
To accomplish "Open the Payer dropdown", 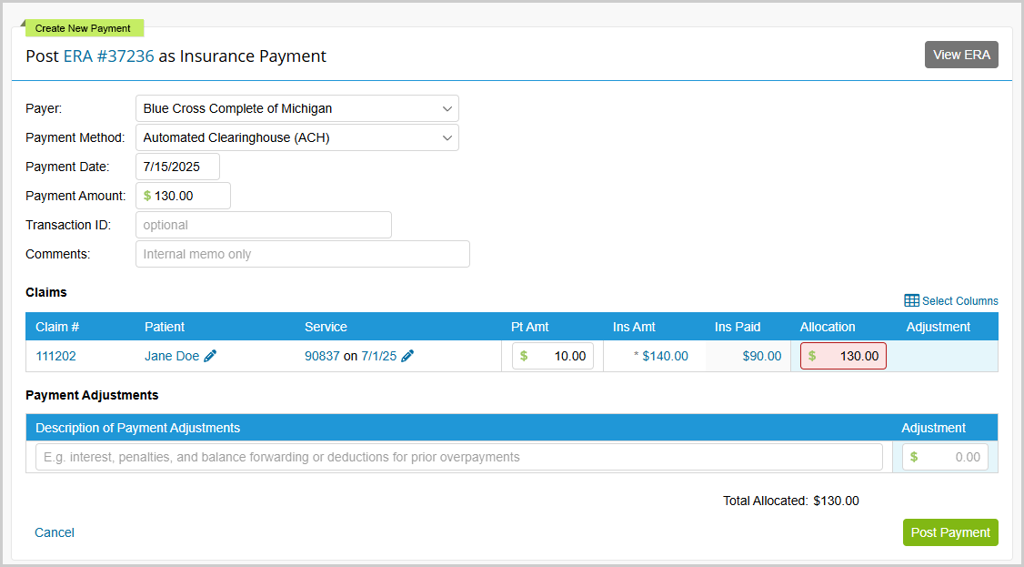I will click(x=297, y=108).
